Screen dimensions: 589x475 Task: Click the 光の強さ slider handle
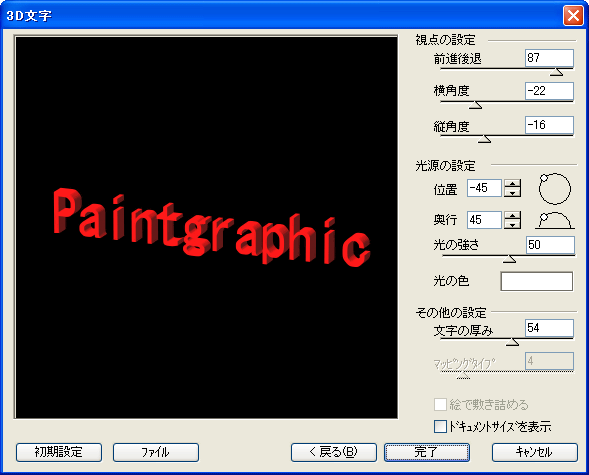[x=509, y=259]
